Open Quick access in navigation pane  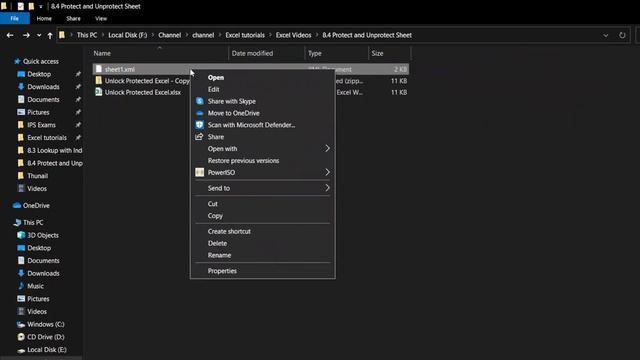coord(41,61)
